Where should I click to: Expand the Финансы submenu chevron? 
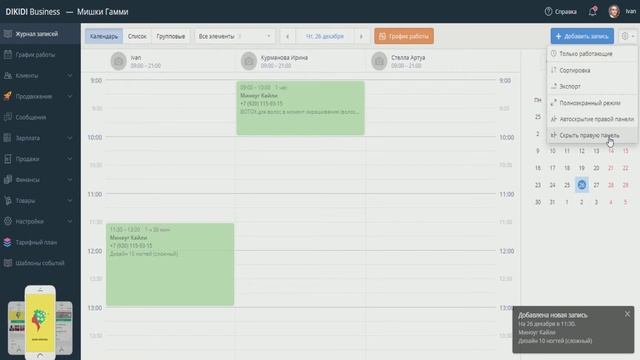pyautogui.click(x=70, y=180)
